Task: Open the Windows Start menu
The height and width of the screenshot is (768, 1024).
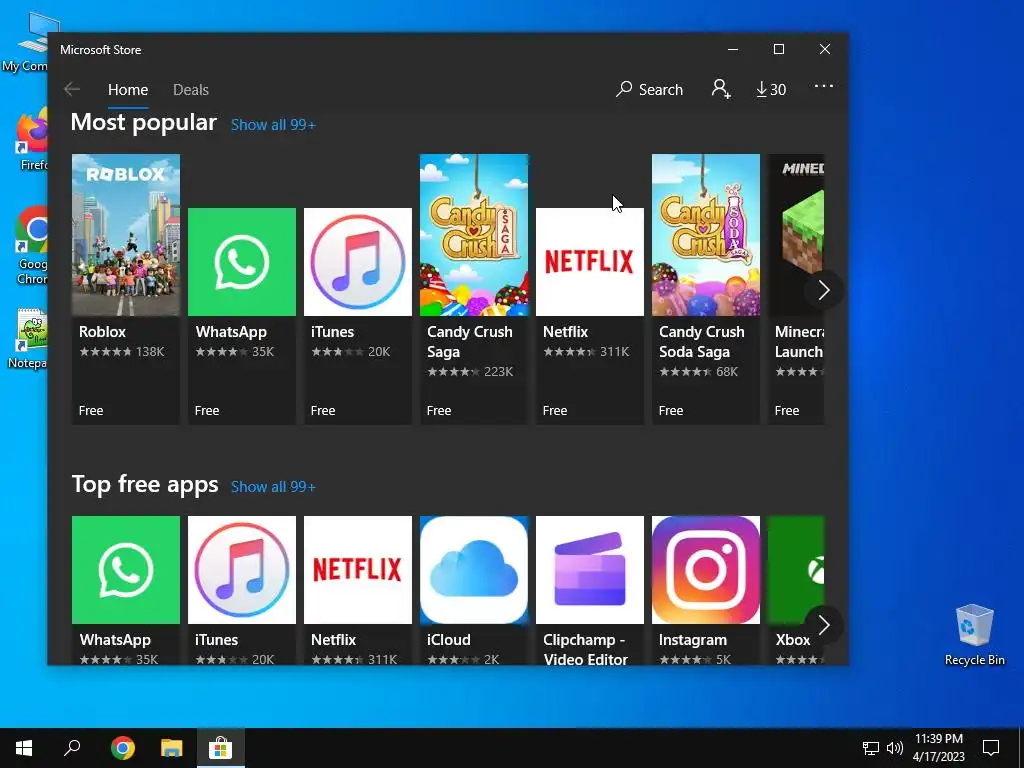Action: coord(24,748)
